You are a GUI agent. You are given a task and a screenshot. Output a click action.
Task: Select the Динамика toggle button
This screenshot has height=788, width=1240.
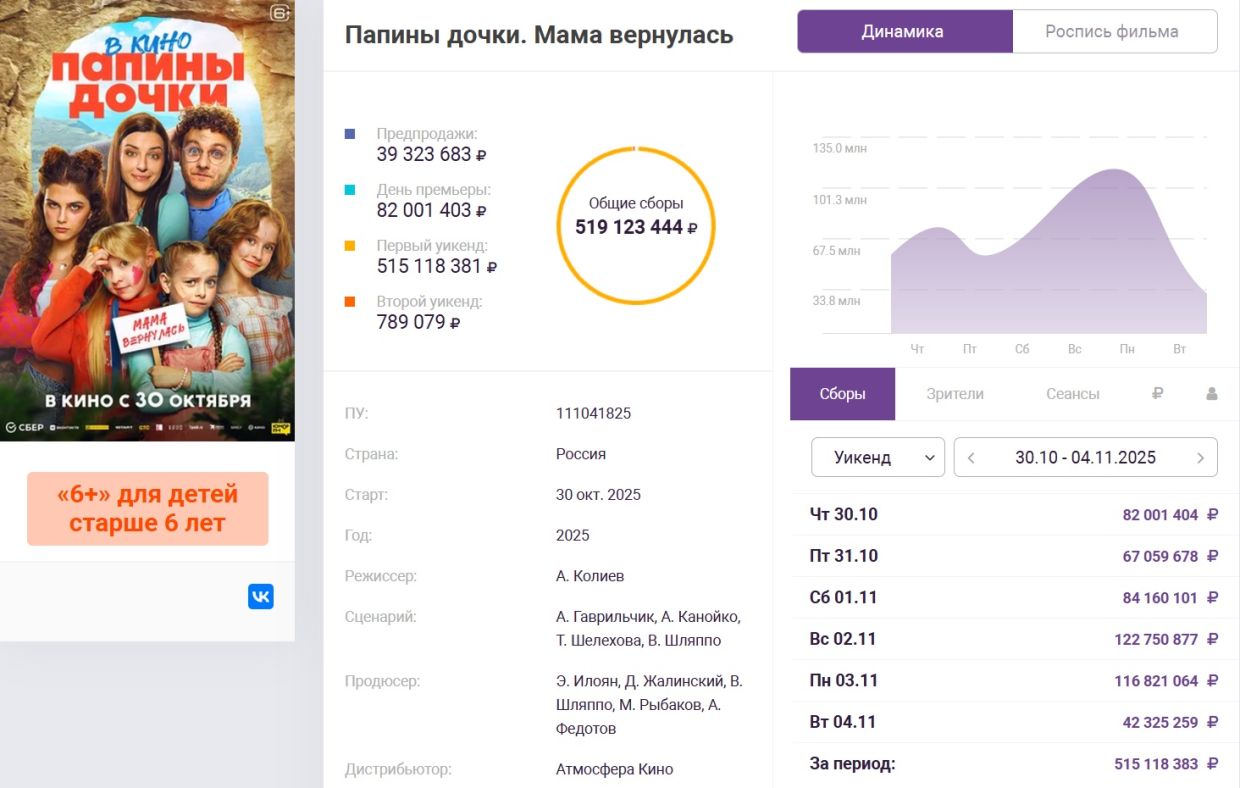[903, 32]
